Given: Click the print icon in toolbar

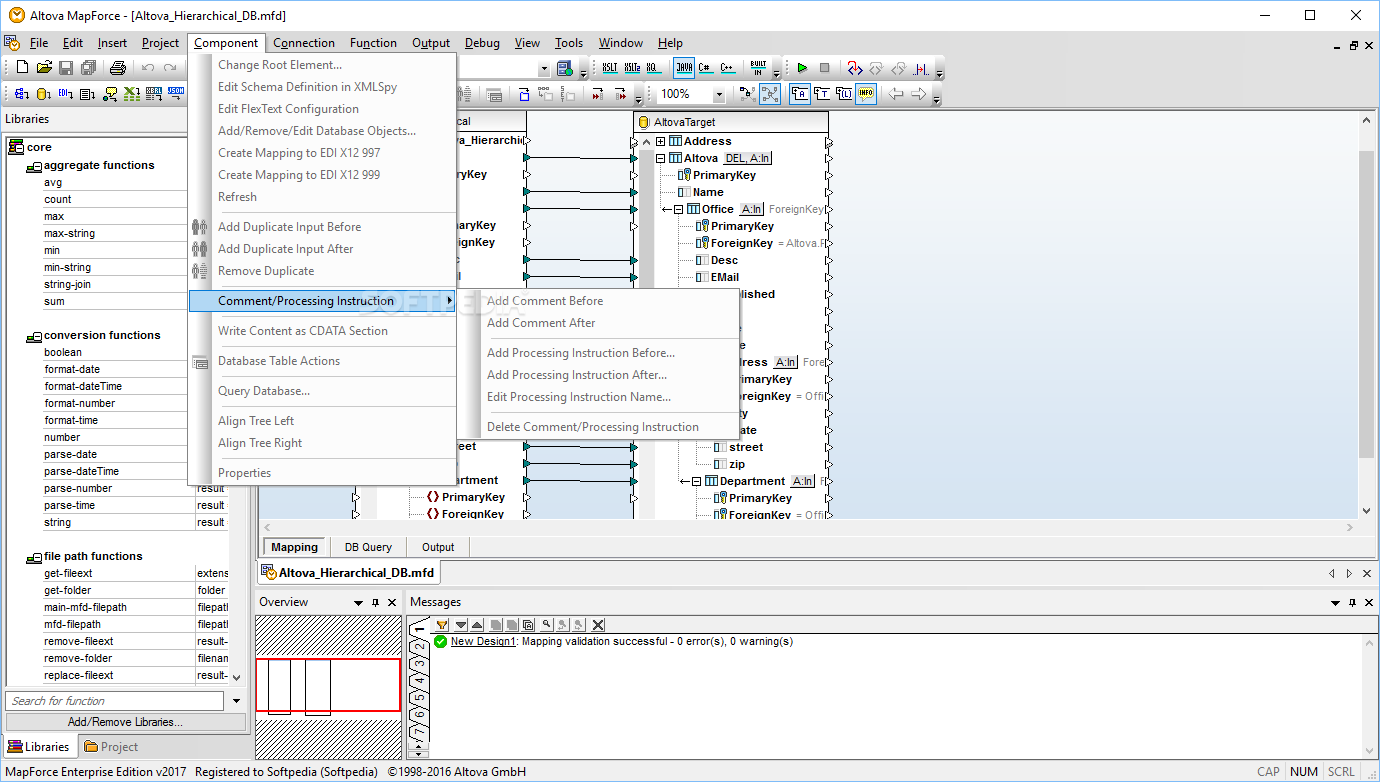Looking at the screenshot, I should [x=118, y=67].
